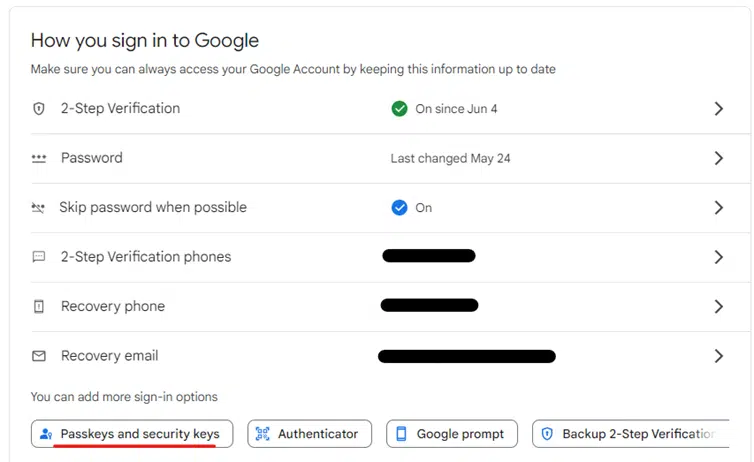
Task: Click the redacted recovery email address
Action: pyautogui.click(x=467, y=356)
